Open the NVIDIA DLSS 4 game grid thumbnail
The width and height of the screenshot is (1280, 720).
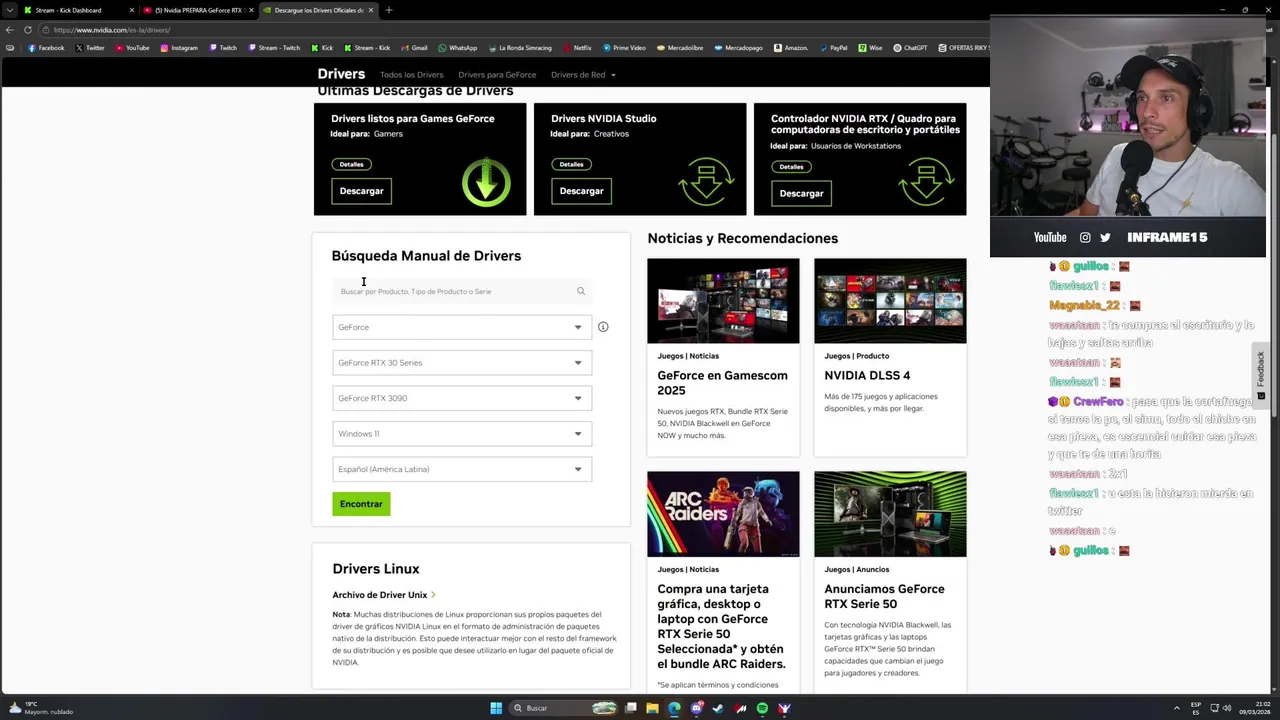890,301
